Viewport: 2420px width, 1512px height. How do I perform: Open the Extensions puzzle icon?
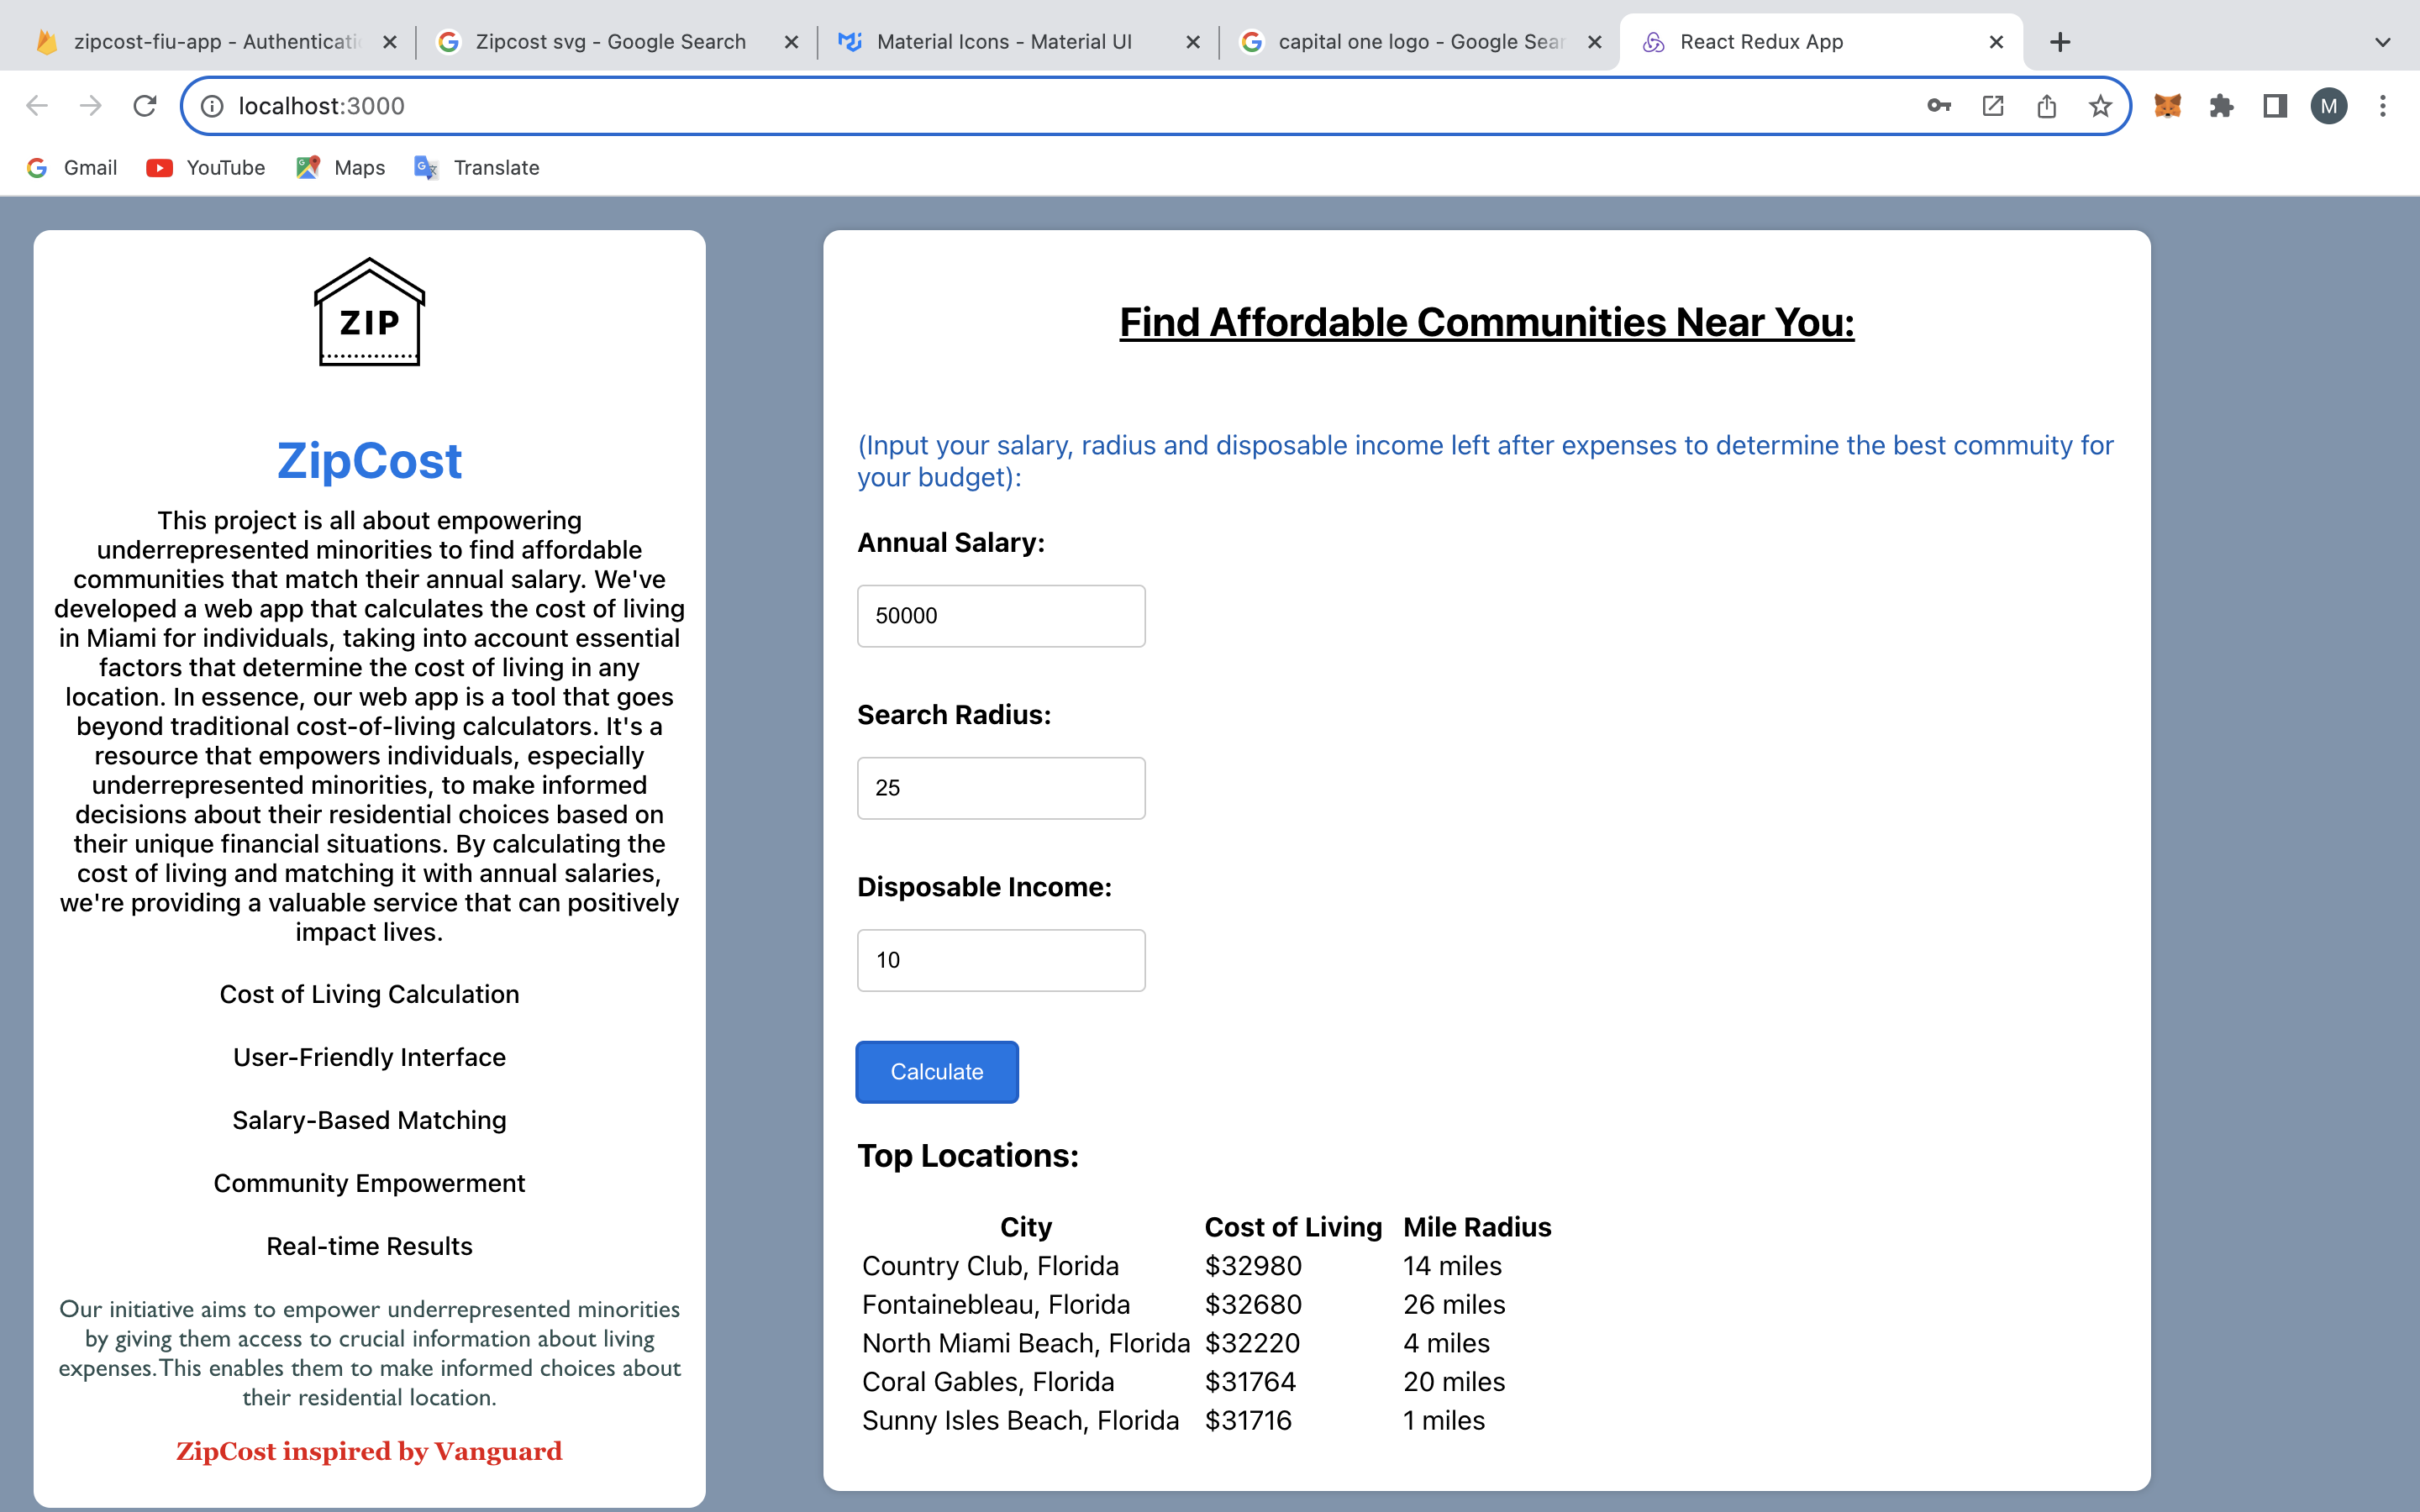[x=2221, y=106]
